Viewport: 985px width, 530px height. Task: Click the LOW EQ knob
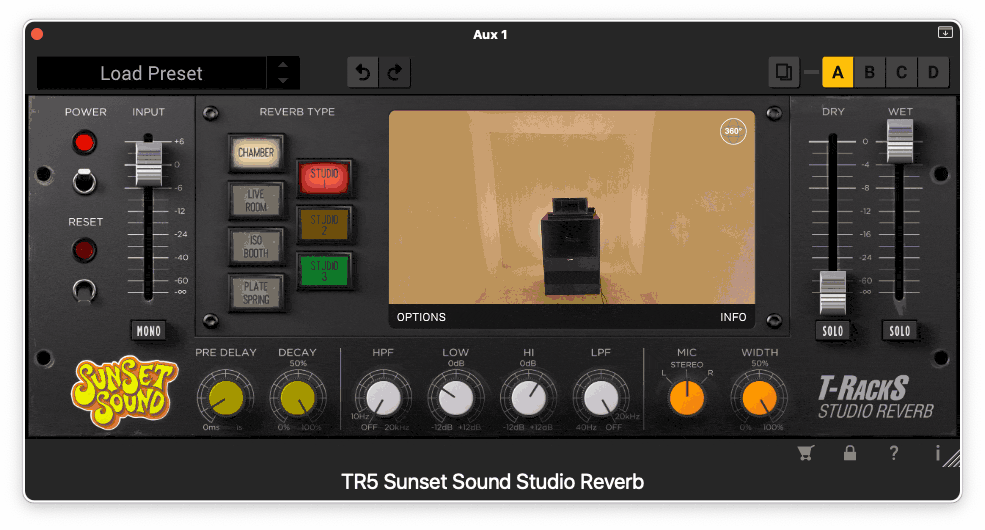456,398
